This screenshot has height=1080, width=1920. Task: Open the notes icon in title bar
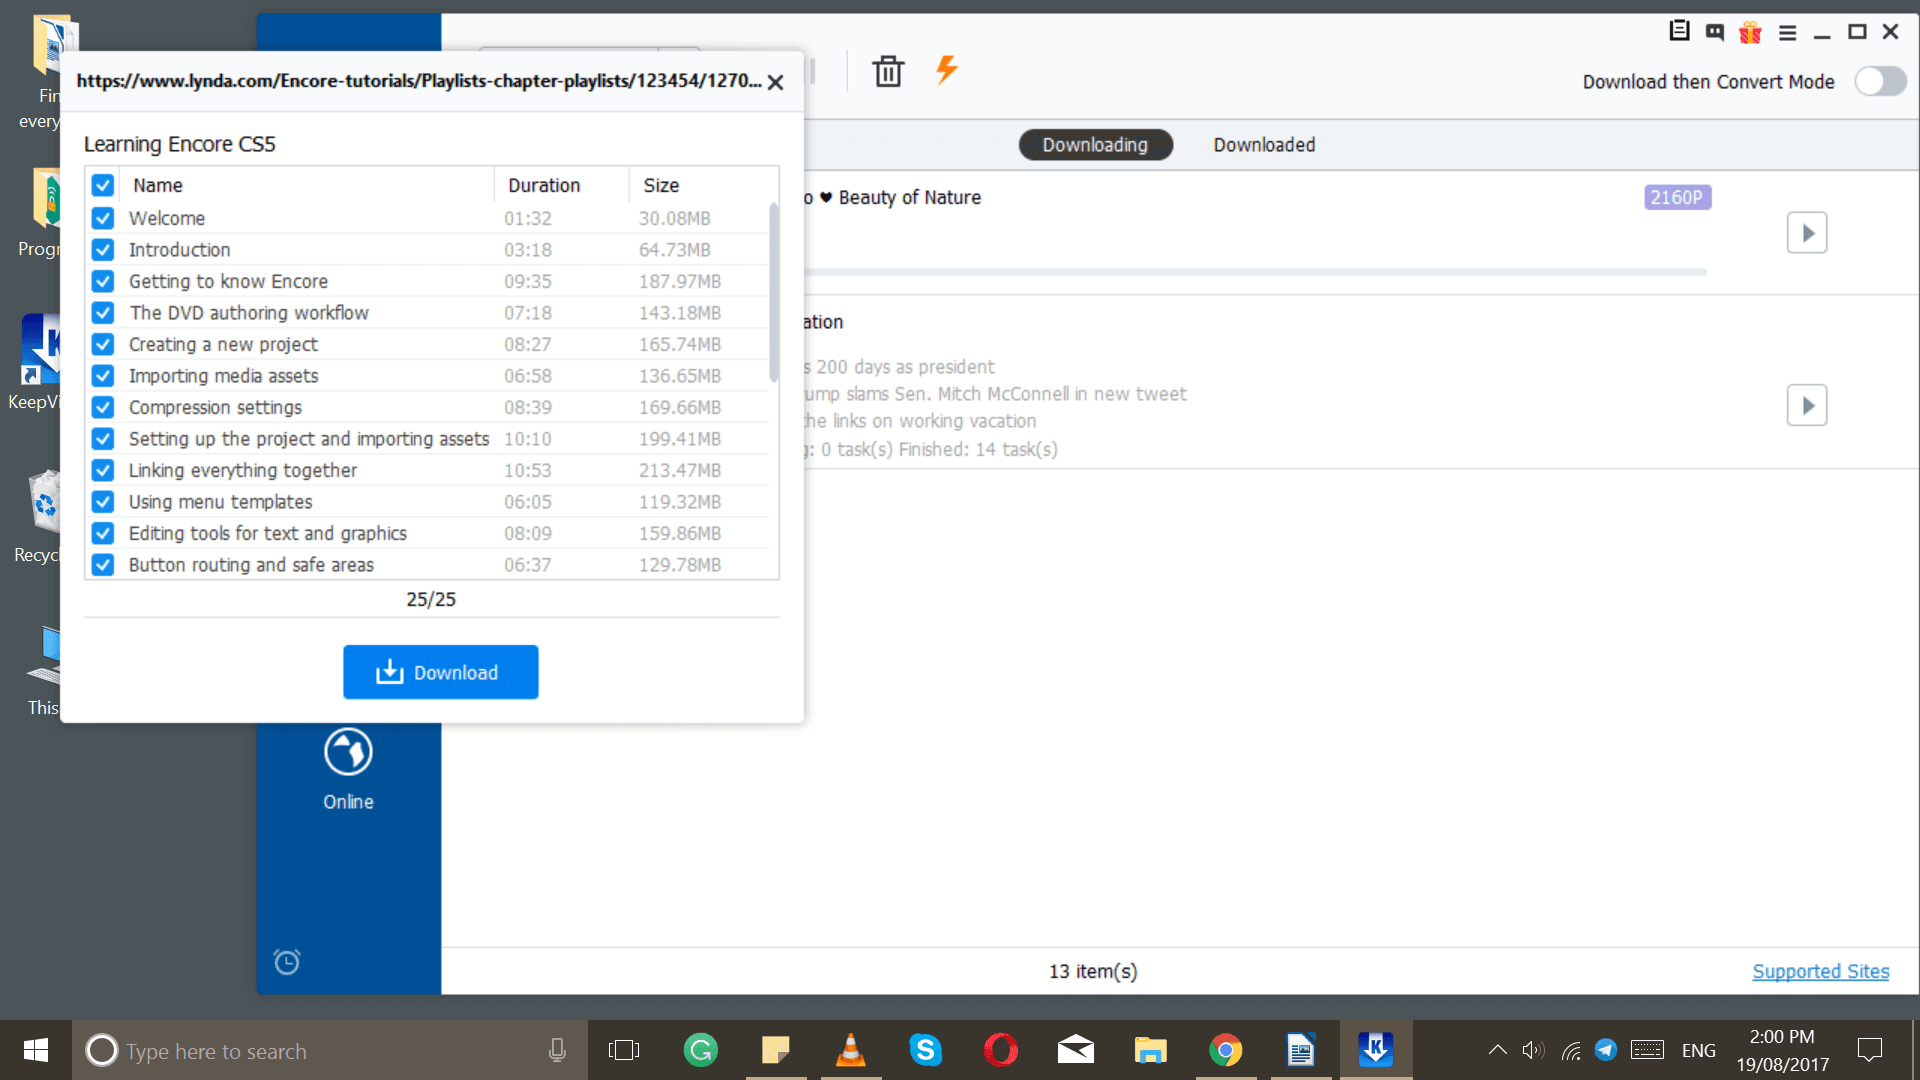coord(1679,31)
